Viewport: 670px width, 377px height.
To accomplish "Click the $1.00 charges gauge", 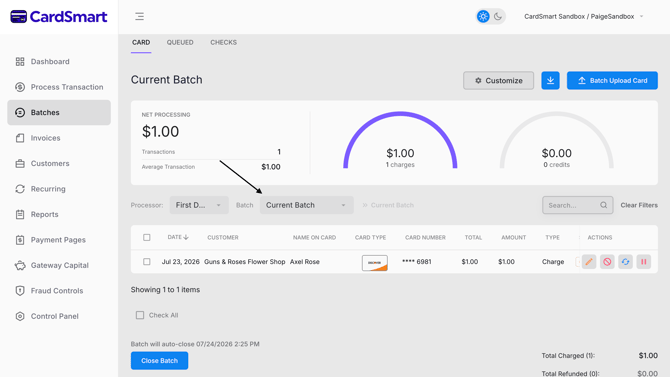I will (x=400, y=140).
